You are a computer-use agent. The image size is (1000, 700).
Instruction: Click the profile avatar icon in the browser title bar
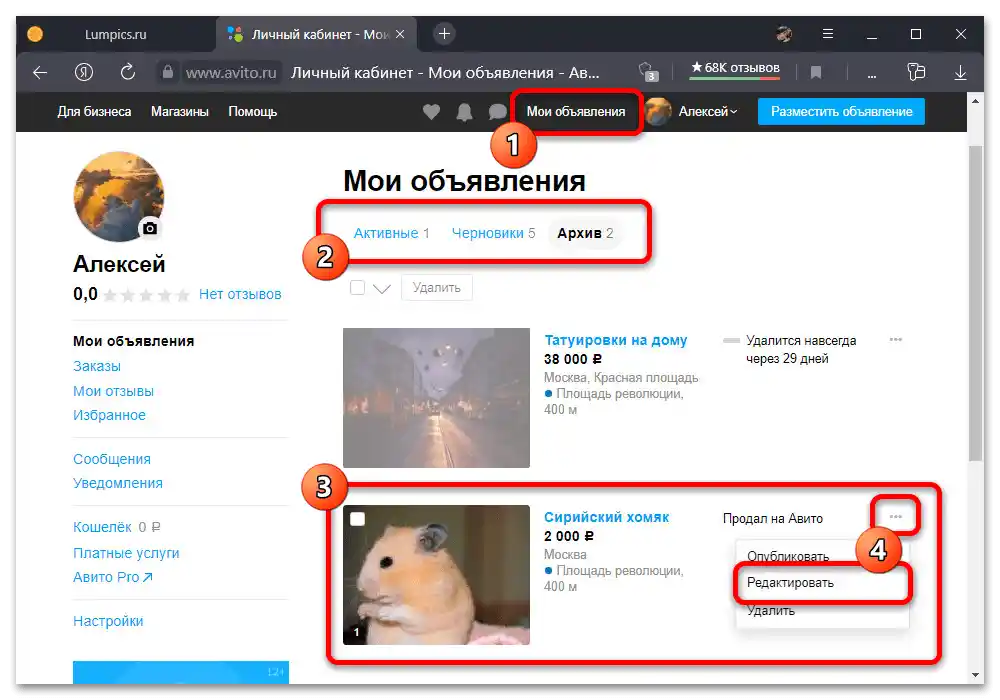point(784,34)
